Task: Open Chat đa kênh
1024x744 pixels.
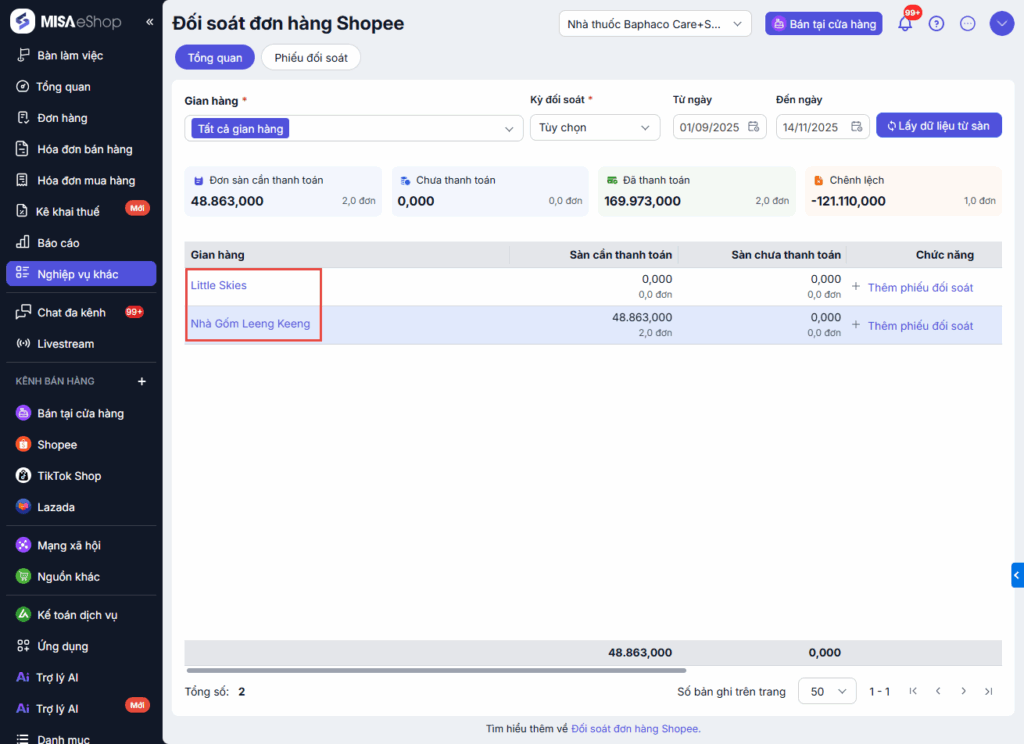Action: coord(81,313)
